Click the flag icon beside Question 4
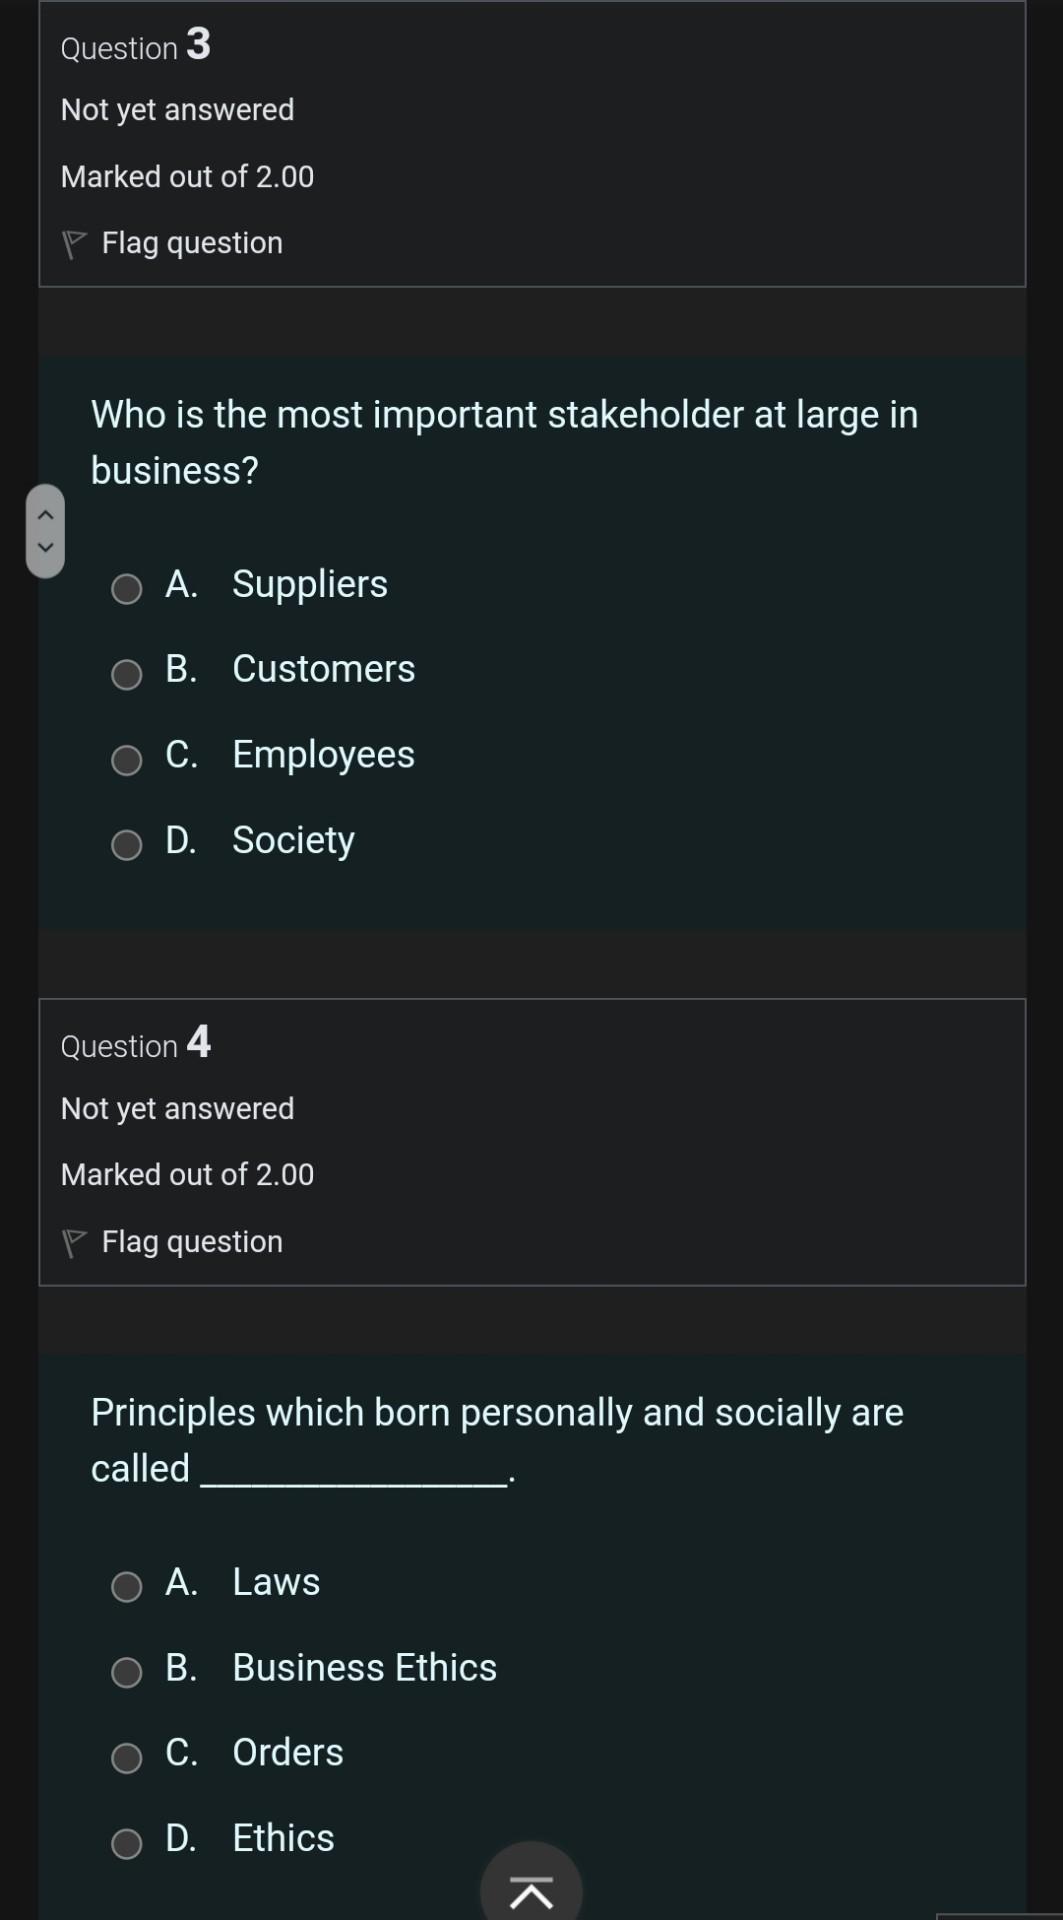Screen dimensions: 1063x1920 coord(74,1240)
